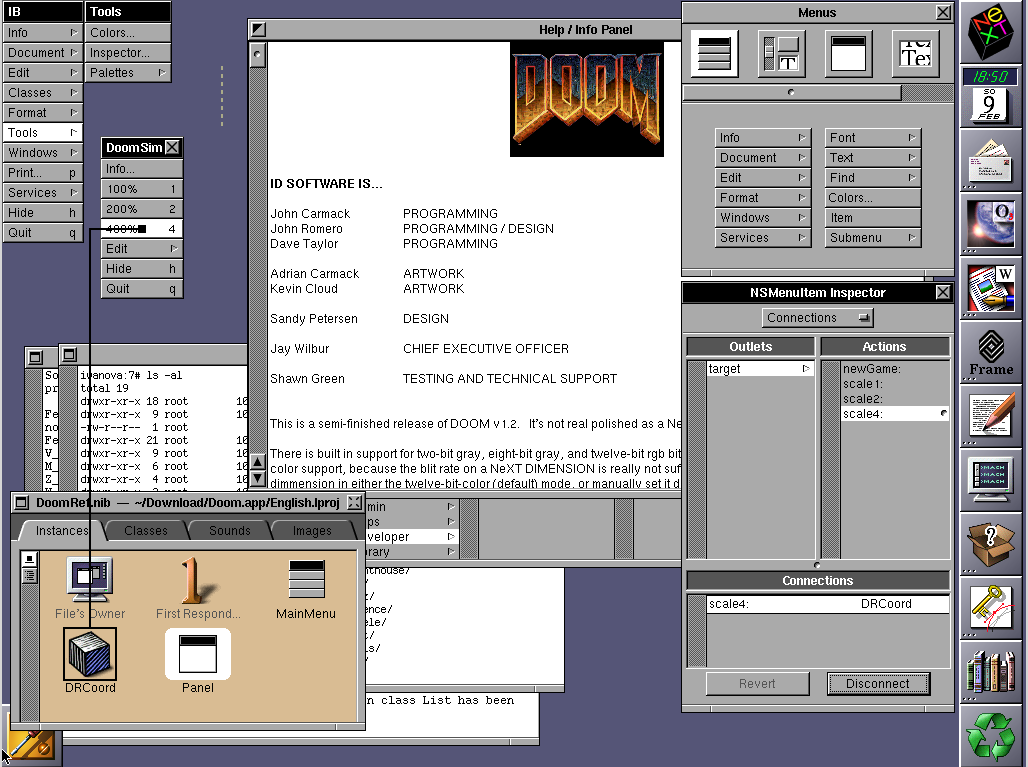
Task: Launch the Terminal icon in the dock
Action: click(x=991, y=480)
